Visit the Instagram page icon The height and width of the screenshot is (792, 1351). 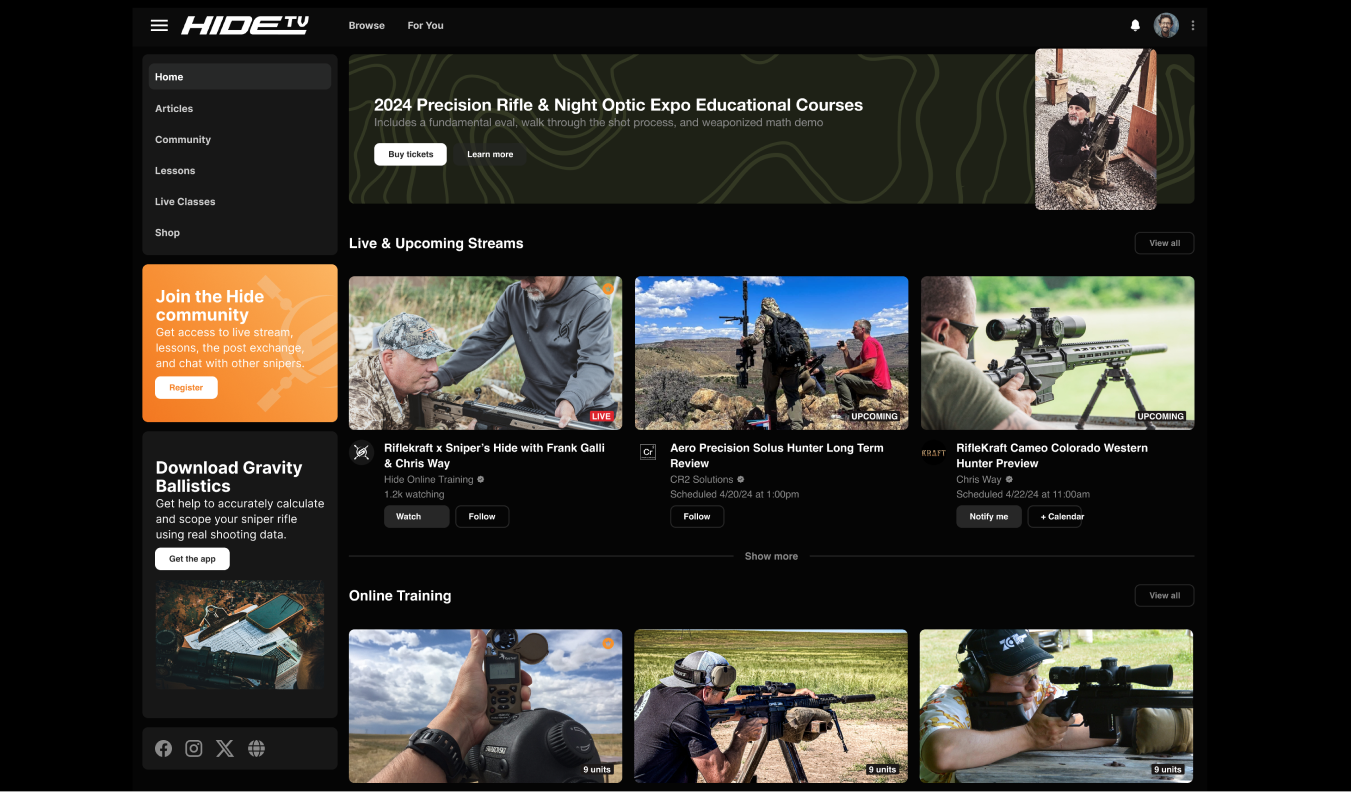pos(194,748)
